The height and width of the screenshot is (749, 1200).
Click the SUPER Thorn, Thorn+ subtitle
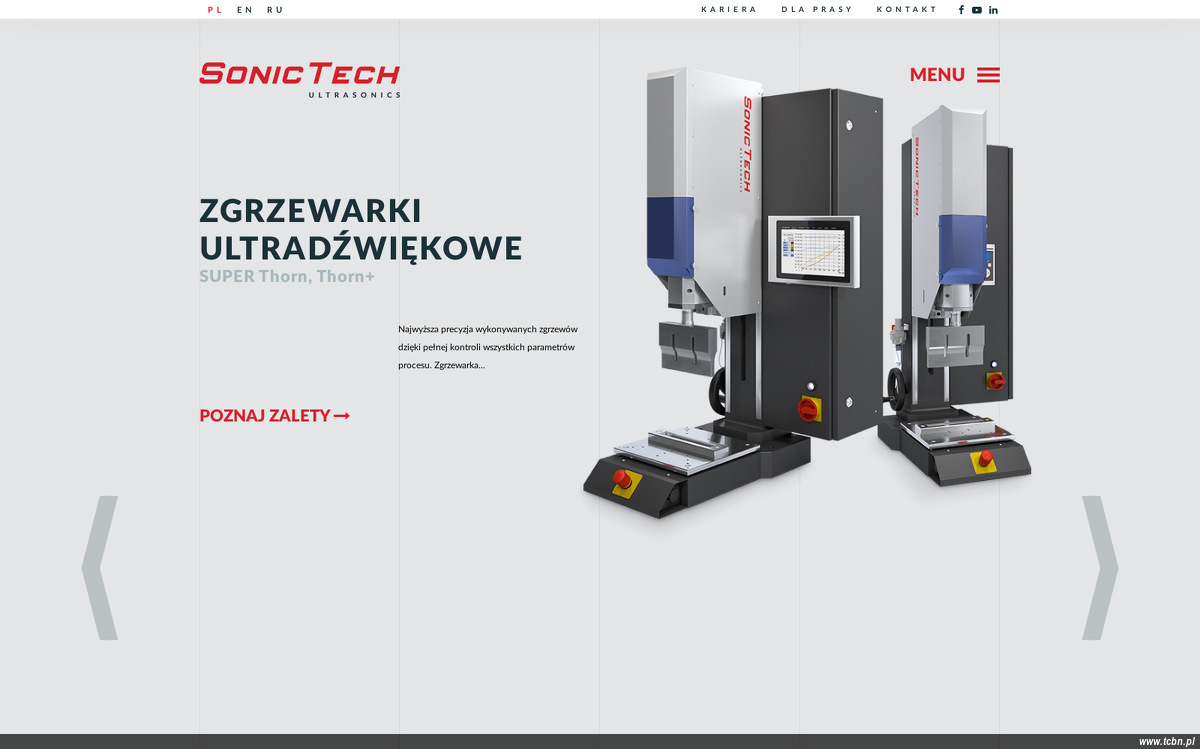(x=287, y=276)
